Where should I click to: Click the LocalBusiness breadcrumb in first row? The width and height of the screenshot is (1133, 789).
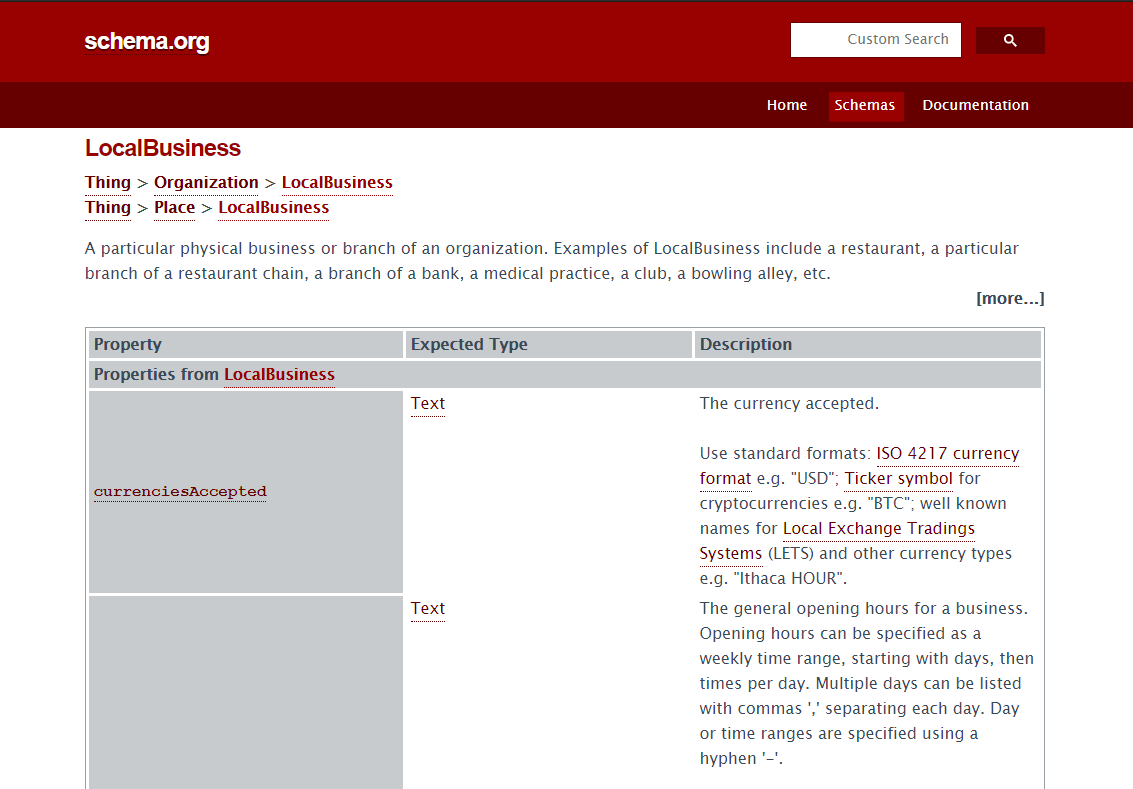pyautogui.click(x=337, y=182)
